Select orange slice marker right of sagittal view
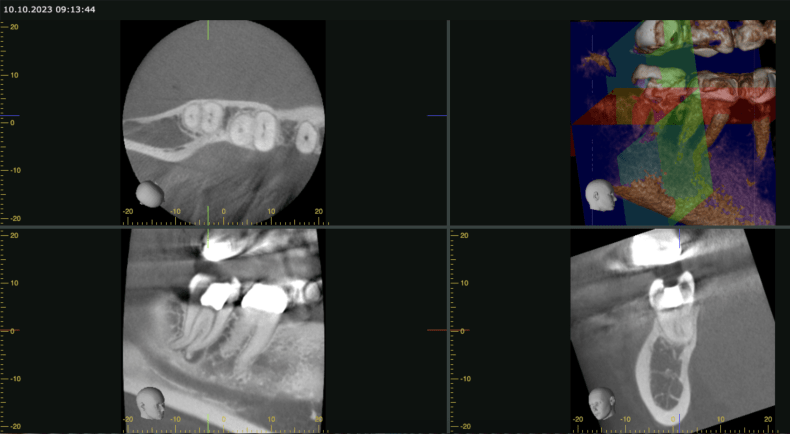Image resolution: width=790 pixels, height=434 pixels. coord(437,330)
